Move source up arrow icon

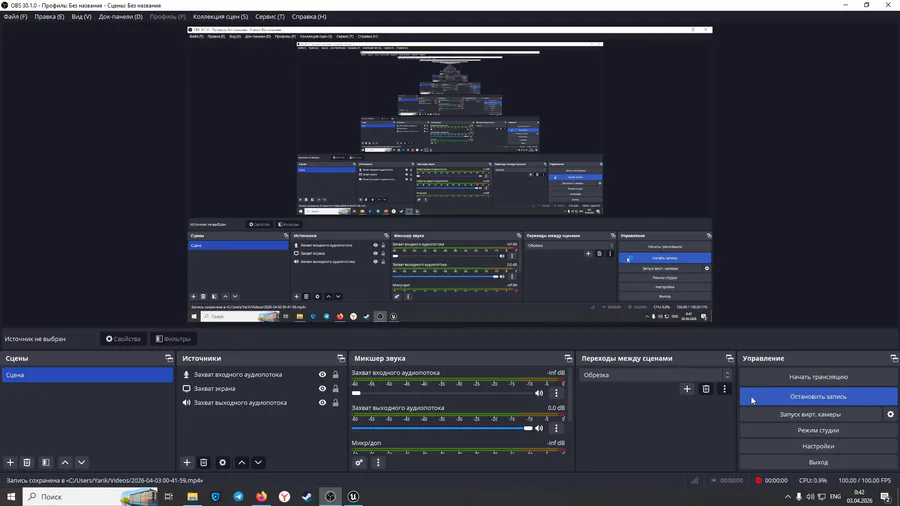tap(242, 462)
